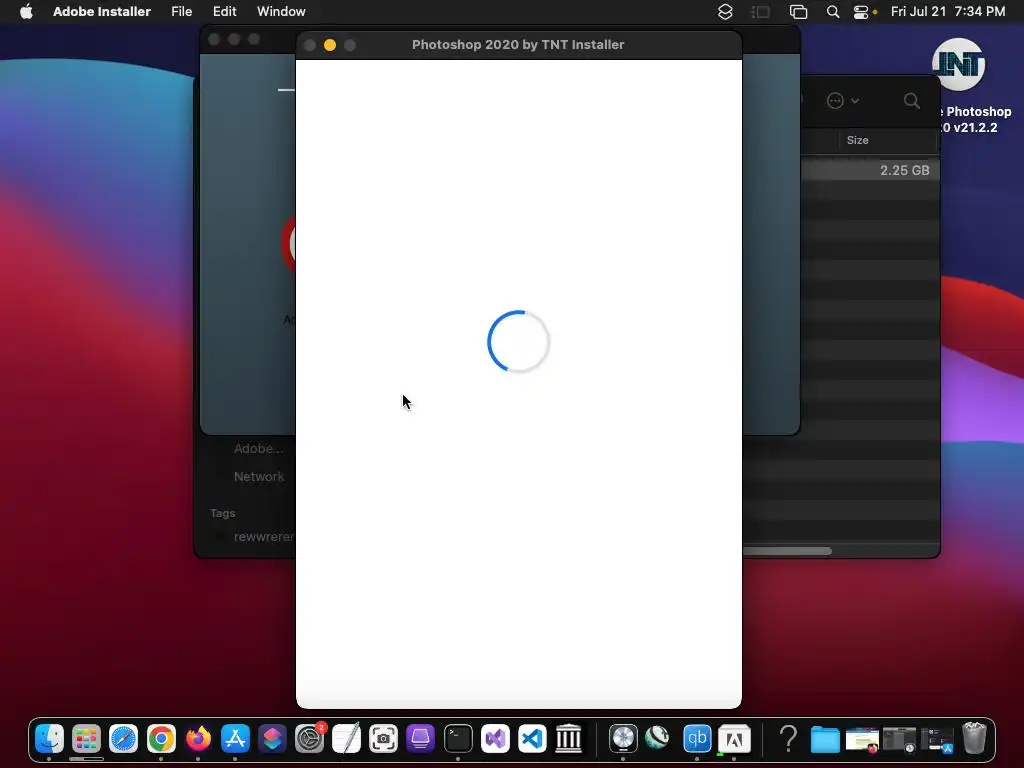The height and width of the screenshot is (768, 1024).
Task: Open System Preferences from the Dock
Action: pos(310,739)
